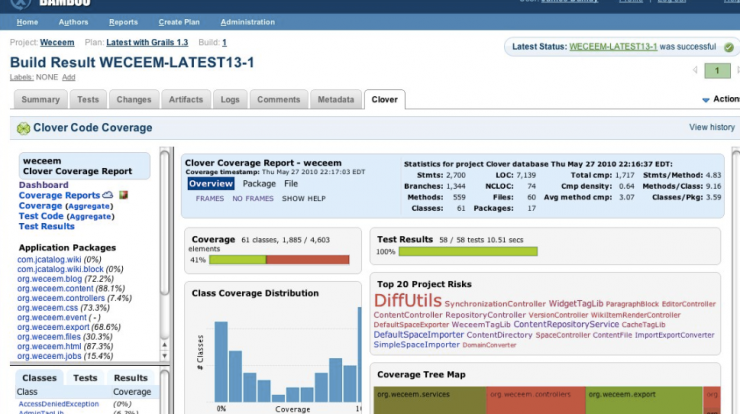Select the Package tab in Clover report

coord(259,184)
